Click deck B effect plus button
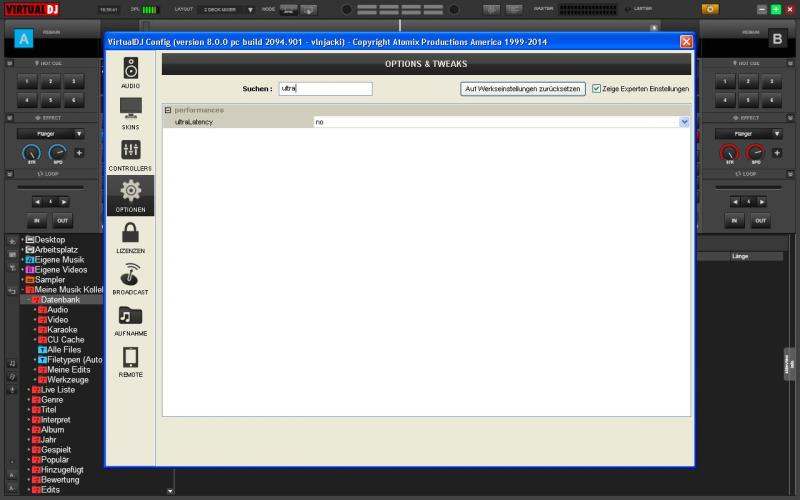This screenshot has height=500, width=800. [x=777, y=153]
